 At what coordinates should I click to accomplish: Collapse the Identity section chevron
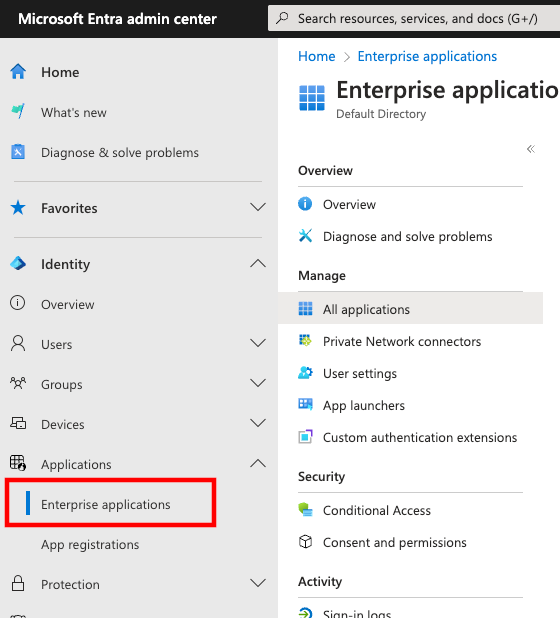coord(258,263)
